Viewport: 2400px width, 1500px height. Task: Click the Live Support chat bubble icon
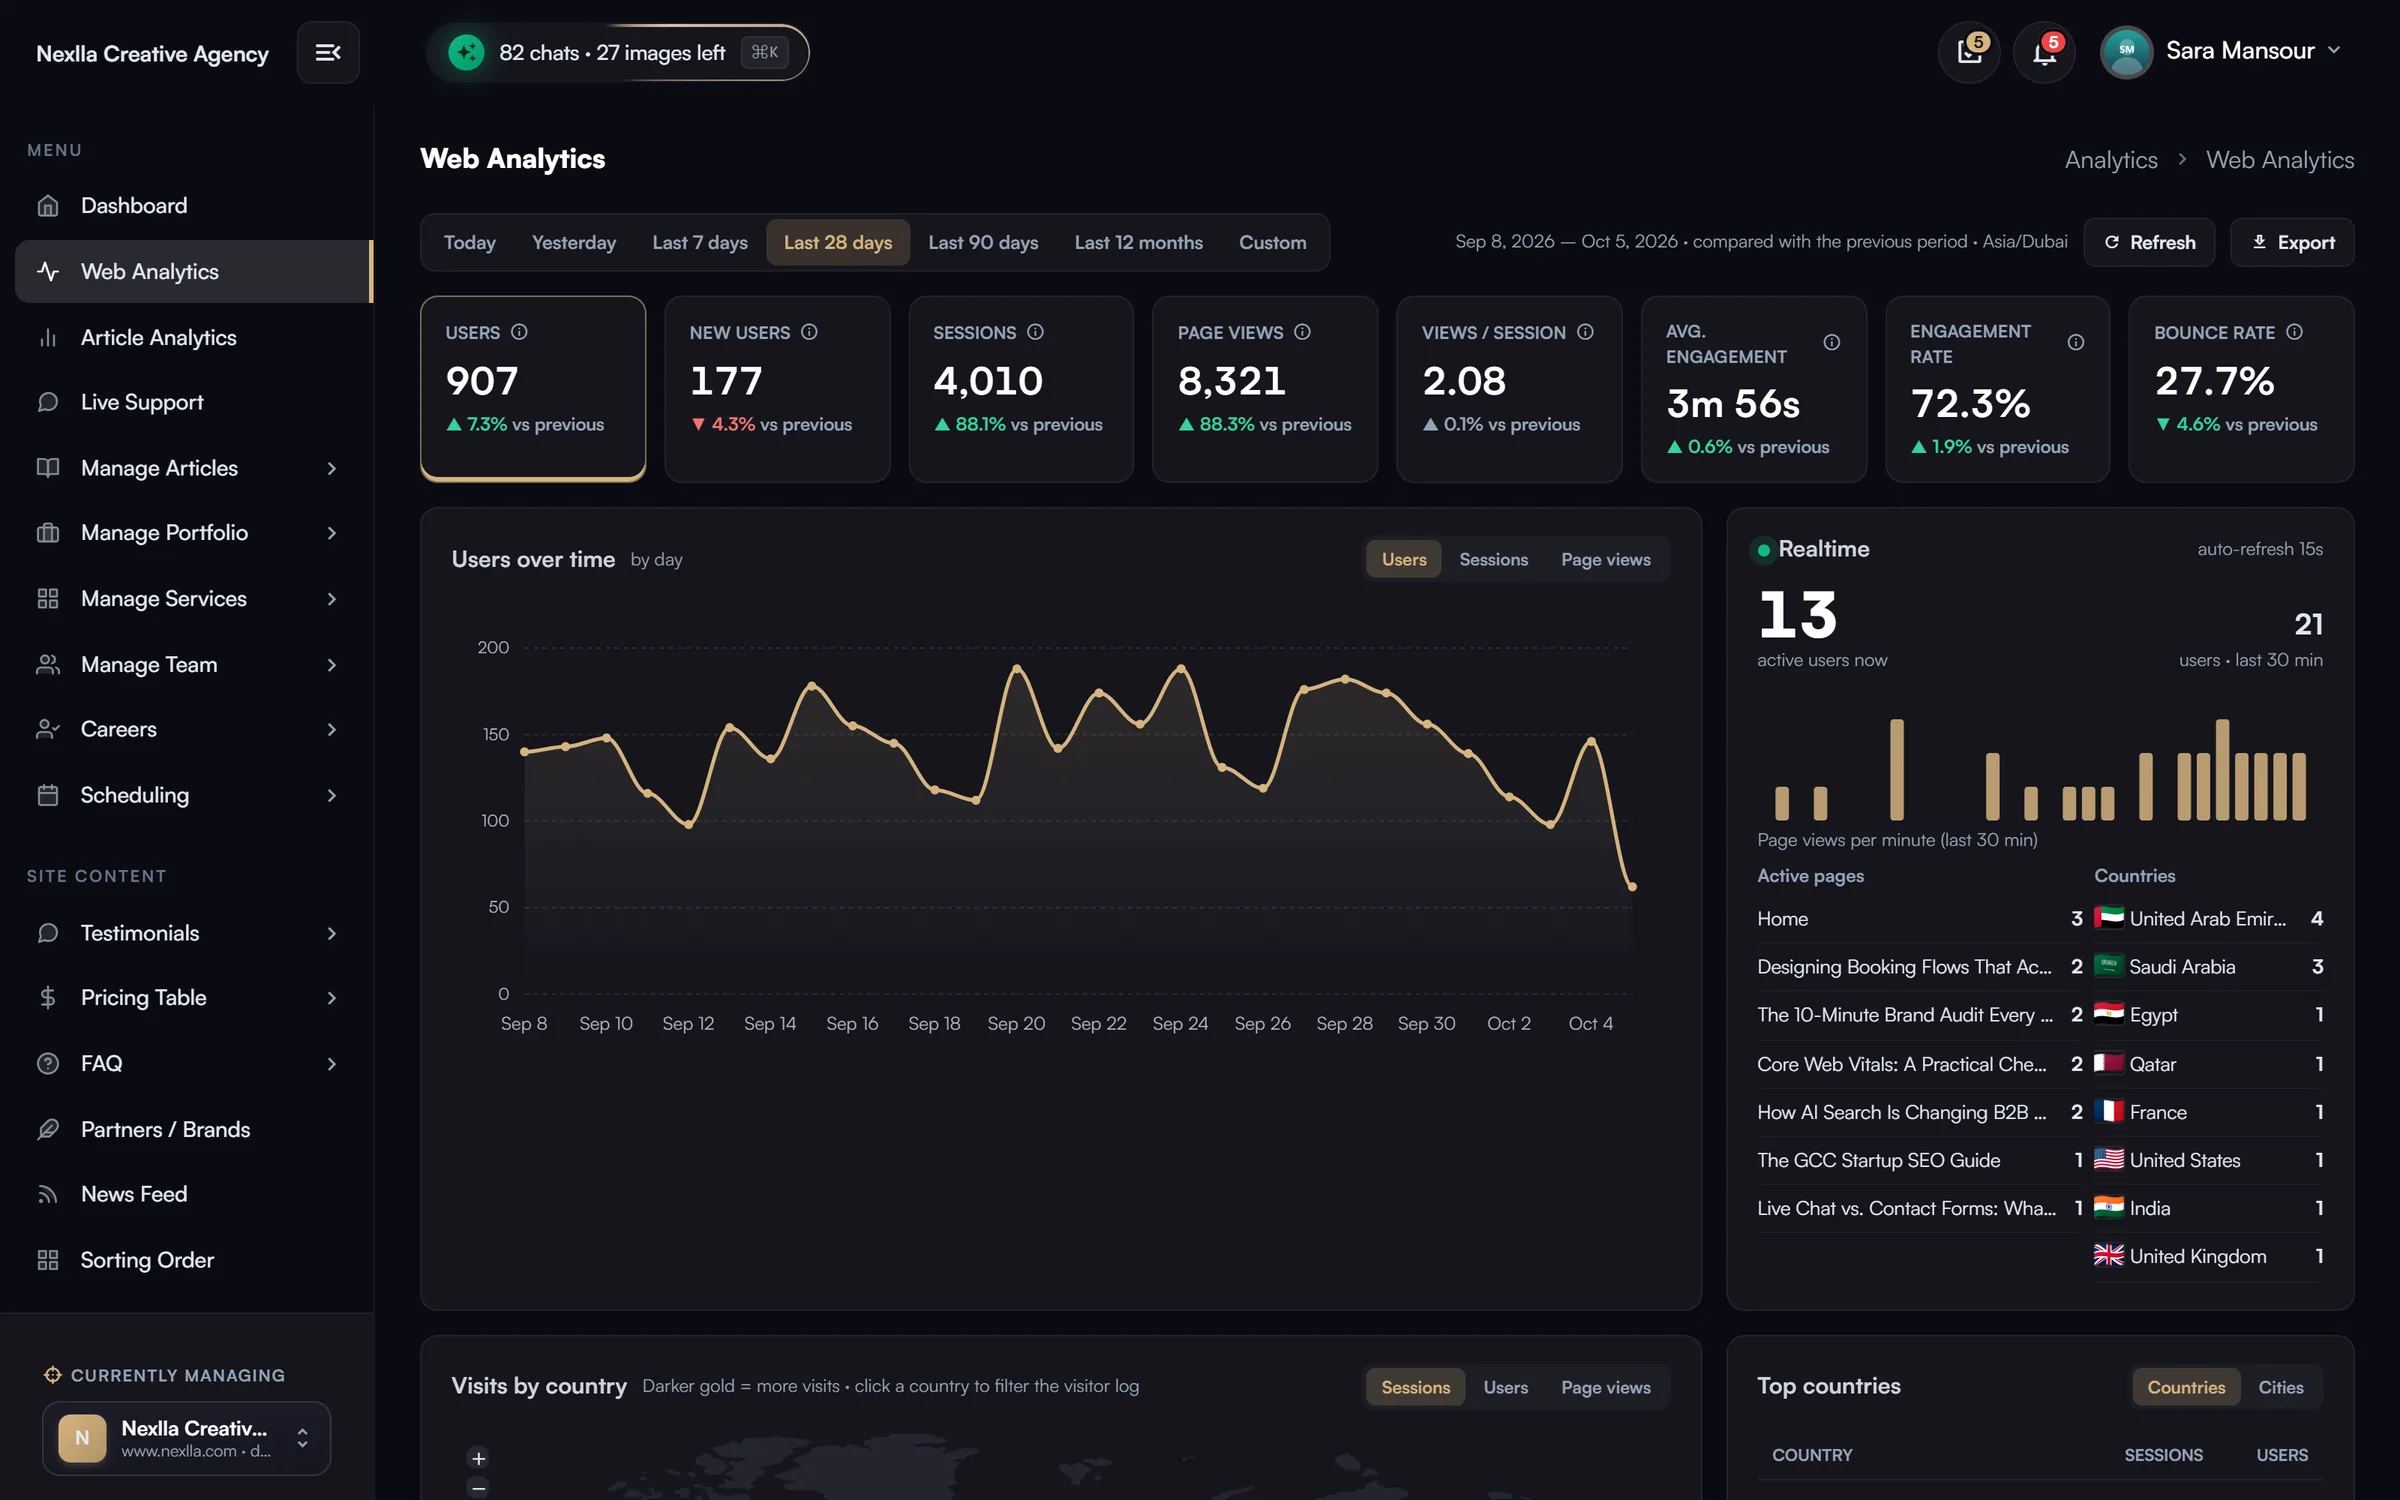click(48, 402)
